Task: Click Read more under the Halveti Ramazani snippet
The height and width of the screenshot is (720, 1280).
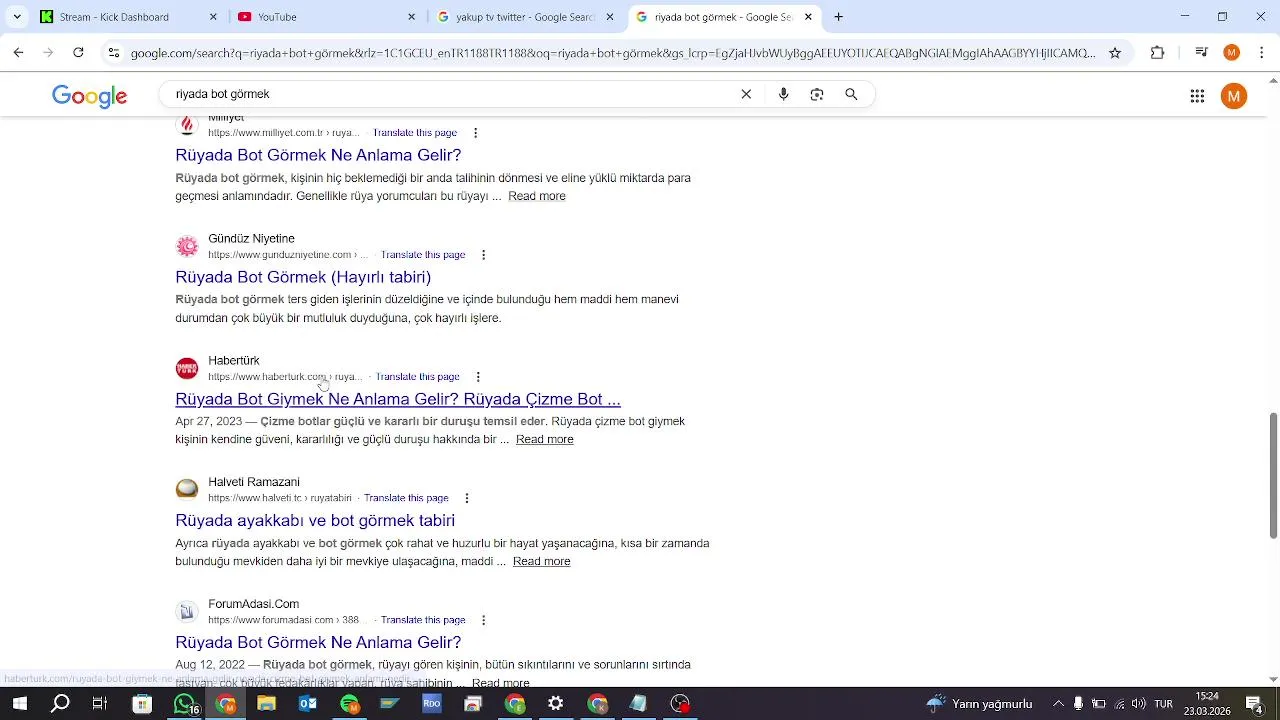Action: pyautogui.click(x=542, y=561)
